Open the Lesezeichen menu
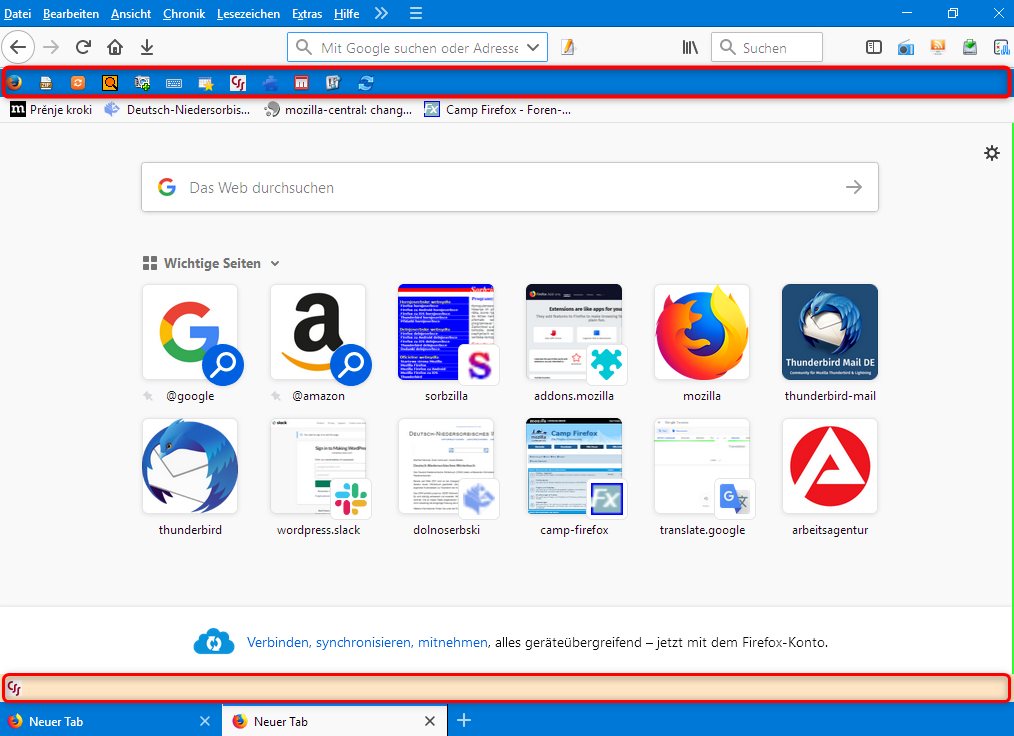The height and width of the screenshot is (736, 1014). pyautogui.click(x=248, y=14)
